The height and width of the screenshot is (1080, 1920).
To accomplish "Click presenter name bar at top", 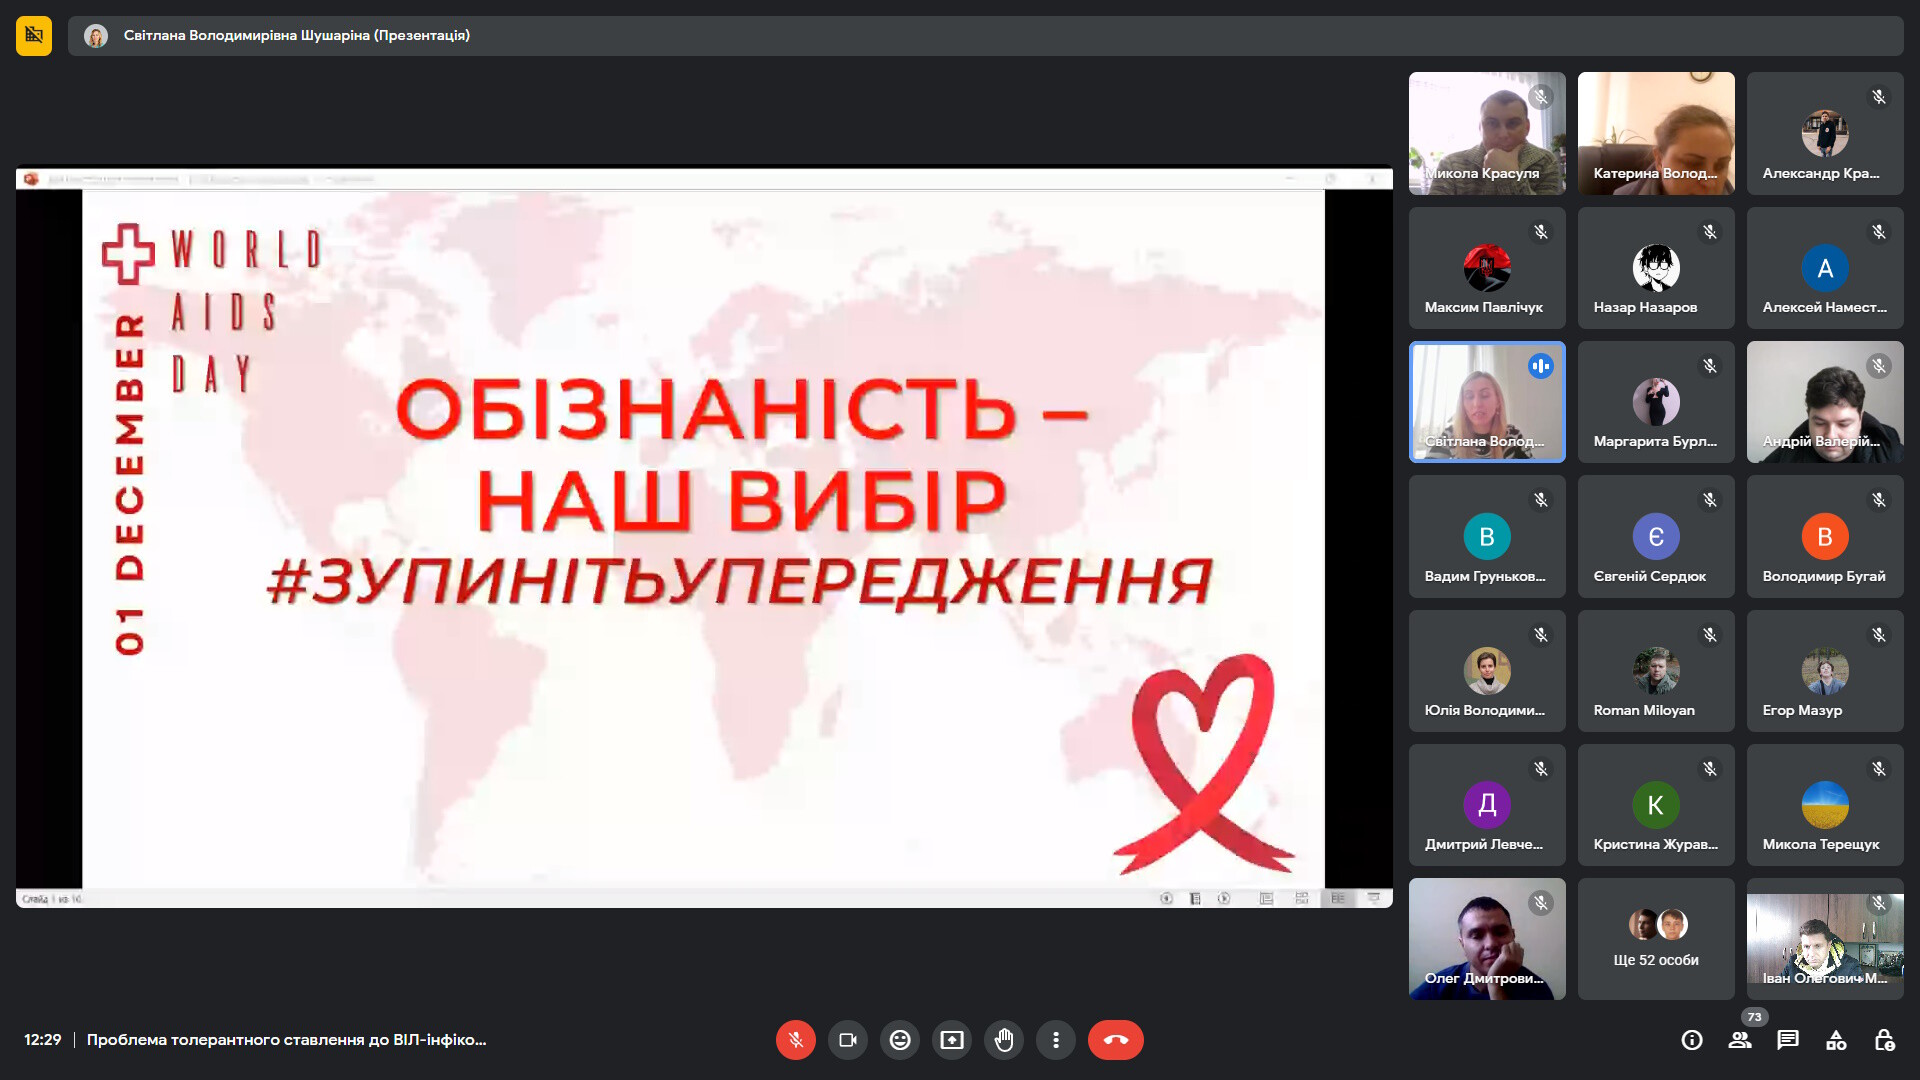I will [x=985, y=35].
